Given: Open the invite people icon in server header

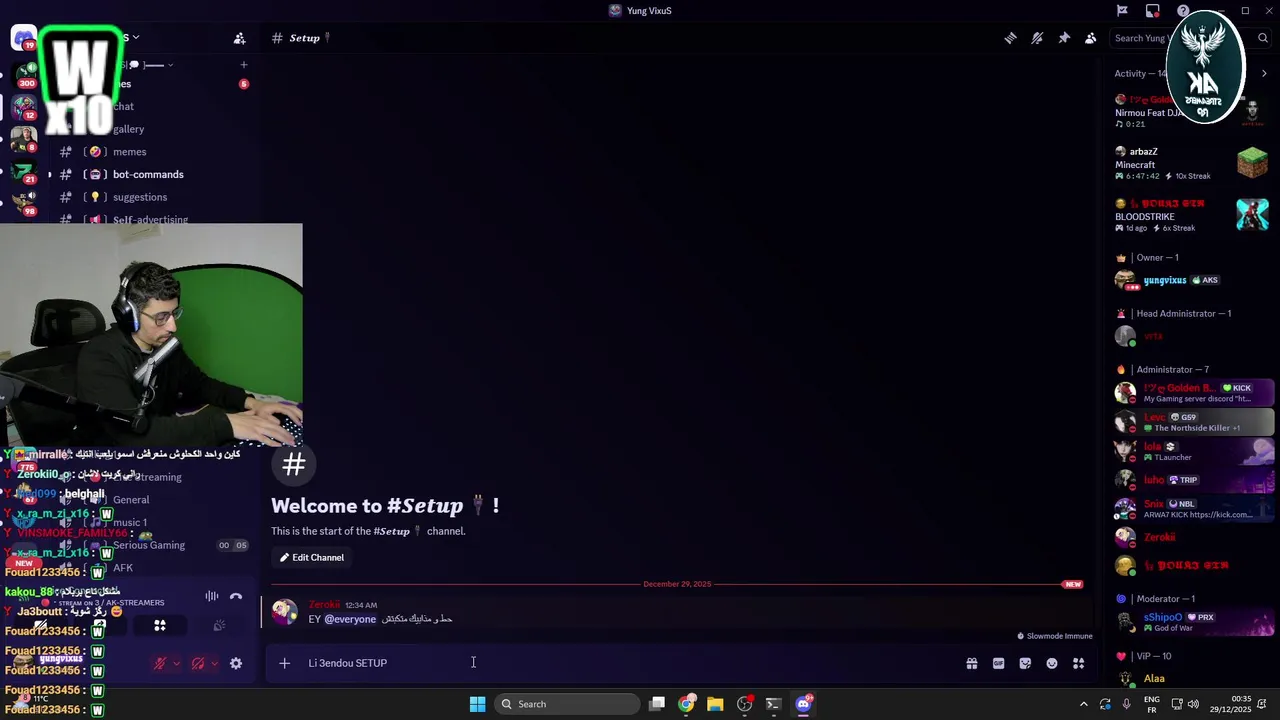Looking at the screenshot, I should point(239,38).
